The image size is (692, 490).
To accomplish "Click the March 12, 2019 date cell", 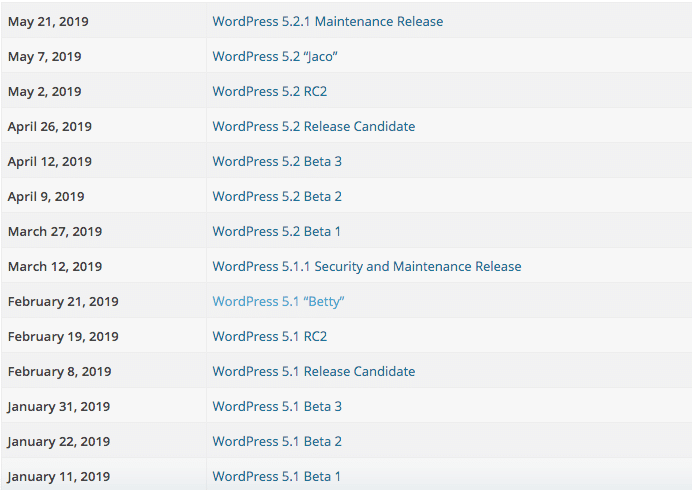I will [x=54, y=266].
